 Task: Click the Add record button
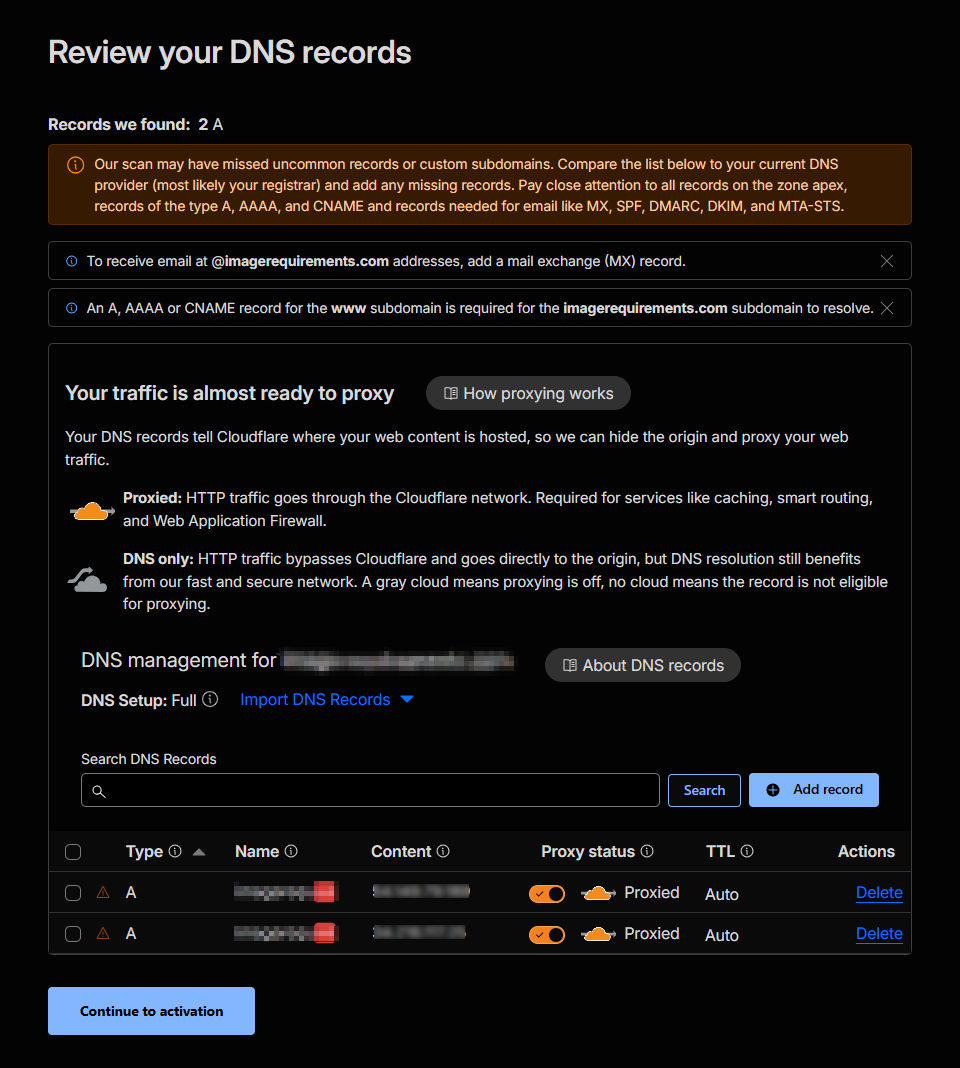(814, 790)
